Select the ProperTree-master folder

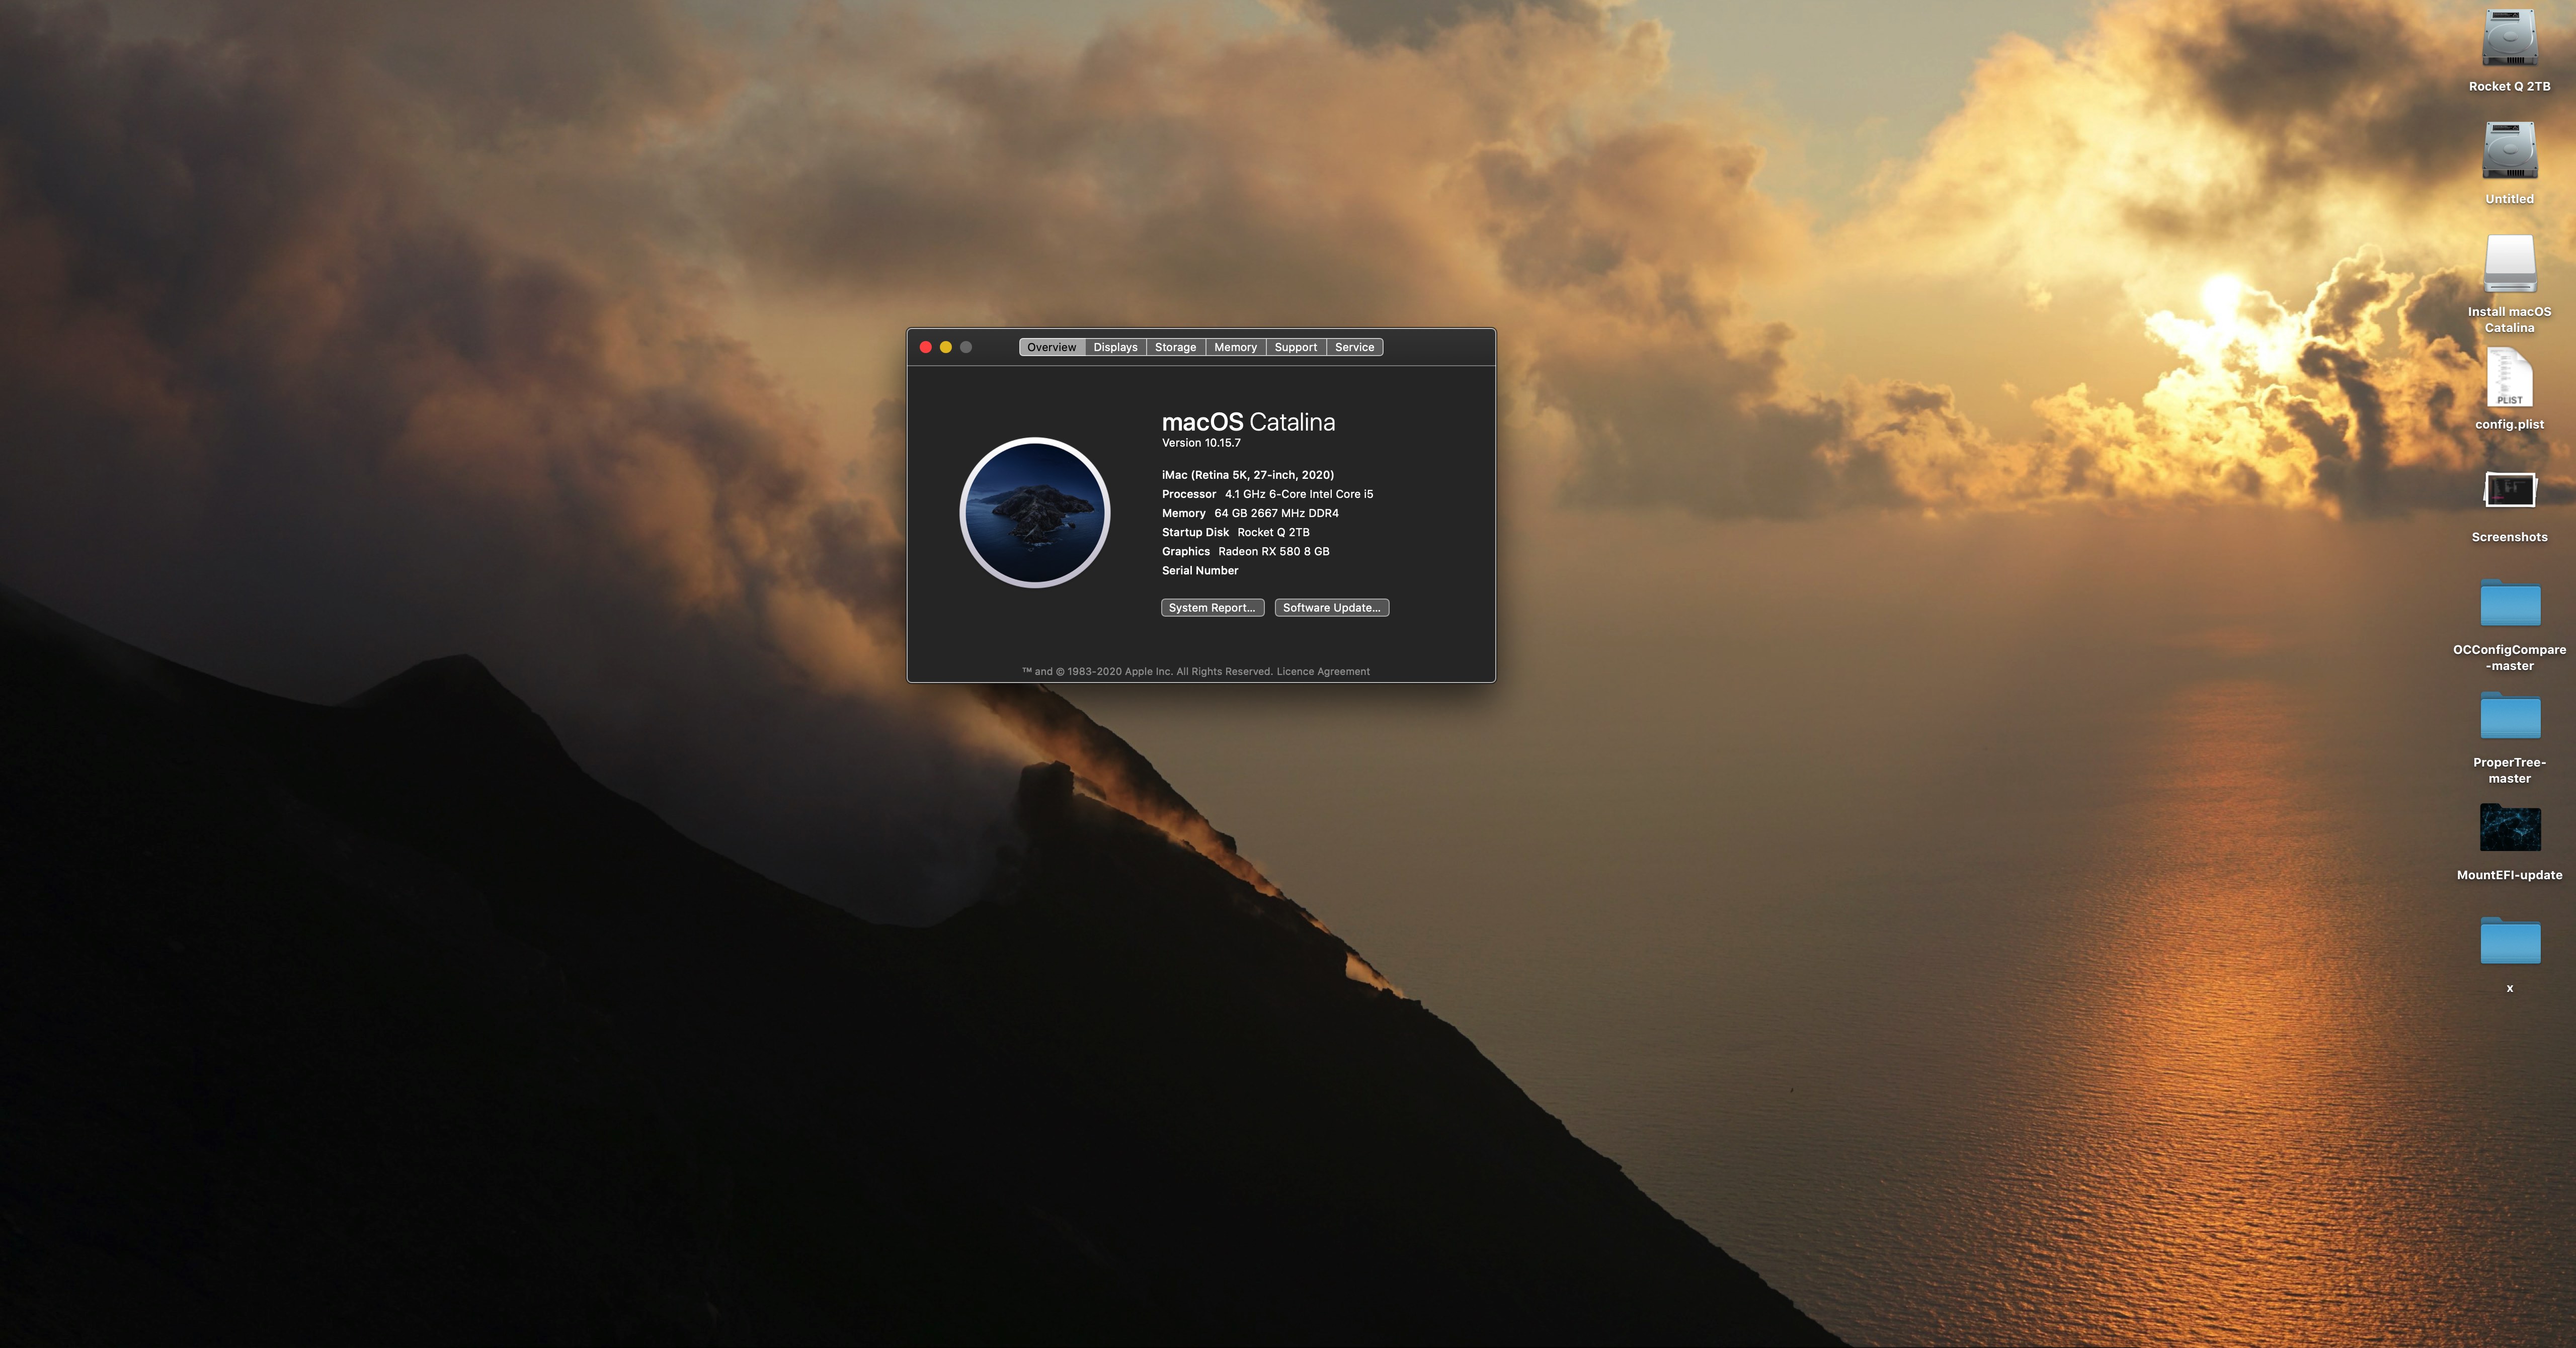2509,716
